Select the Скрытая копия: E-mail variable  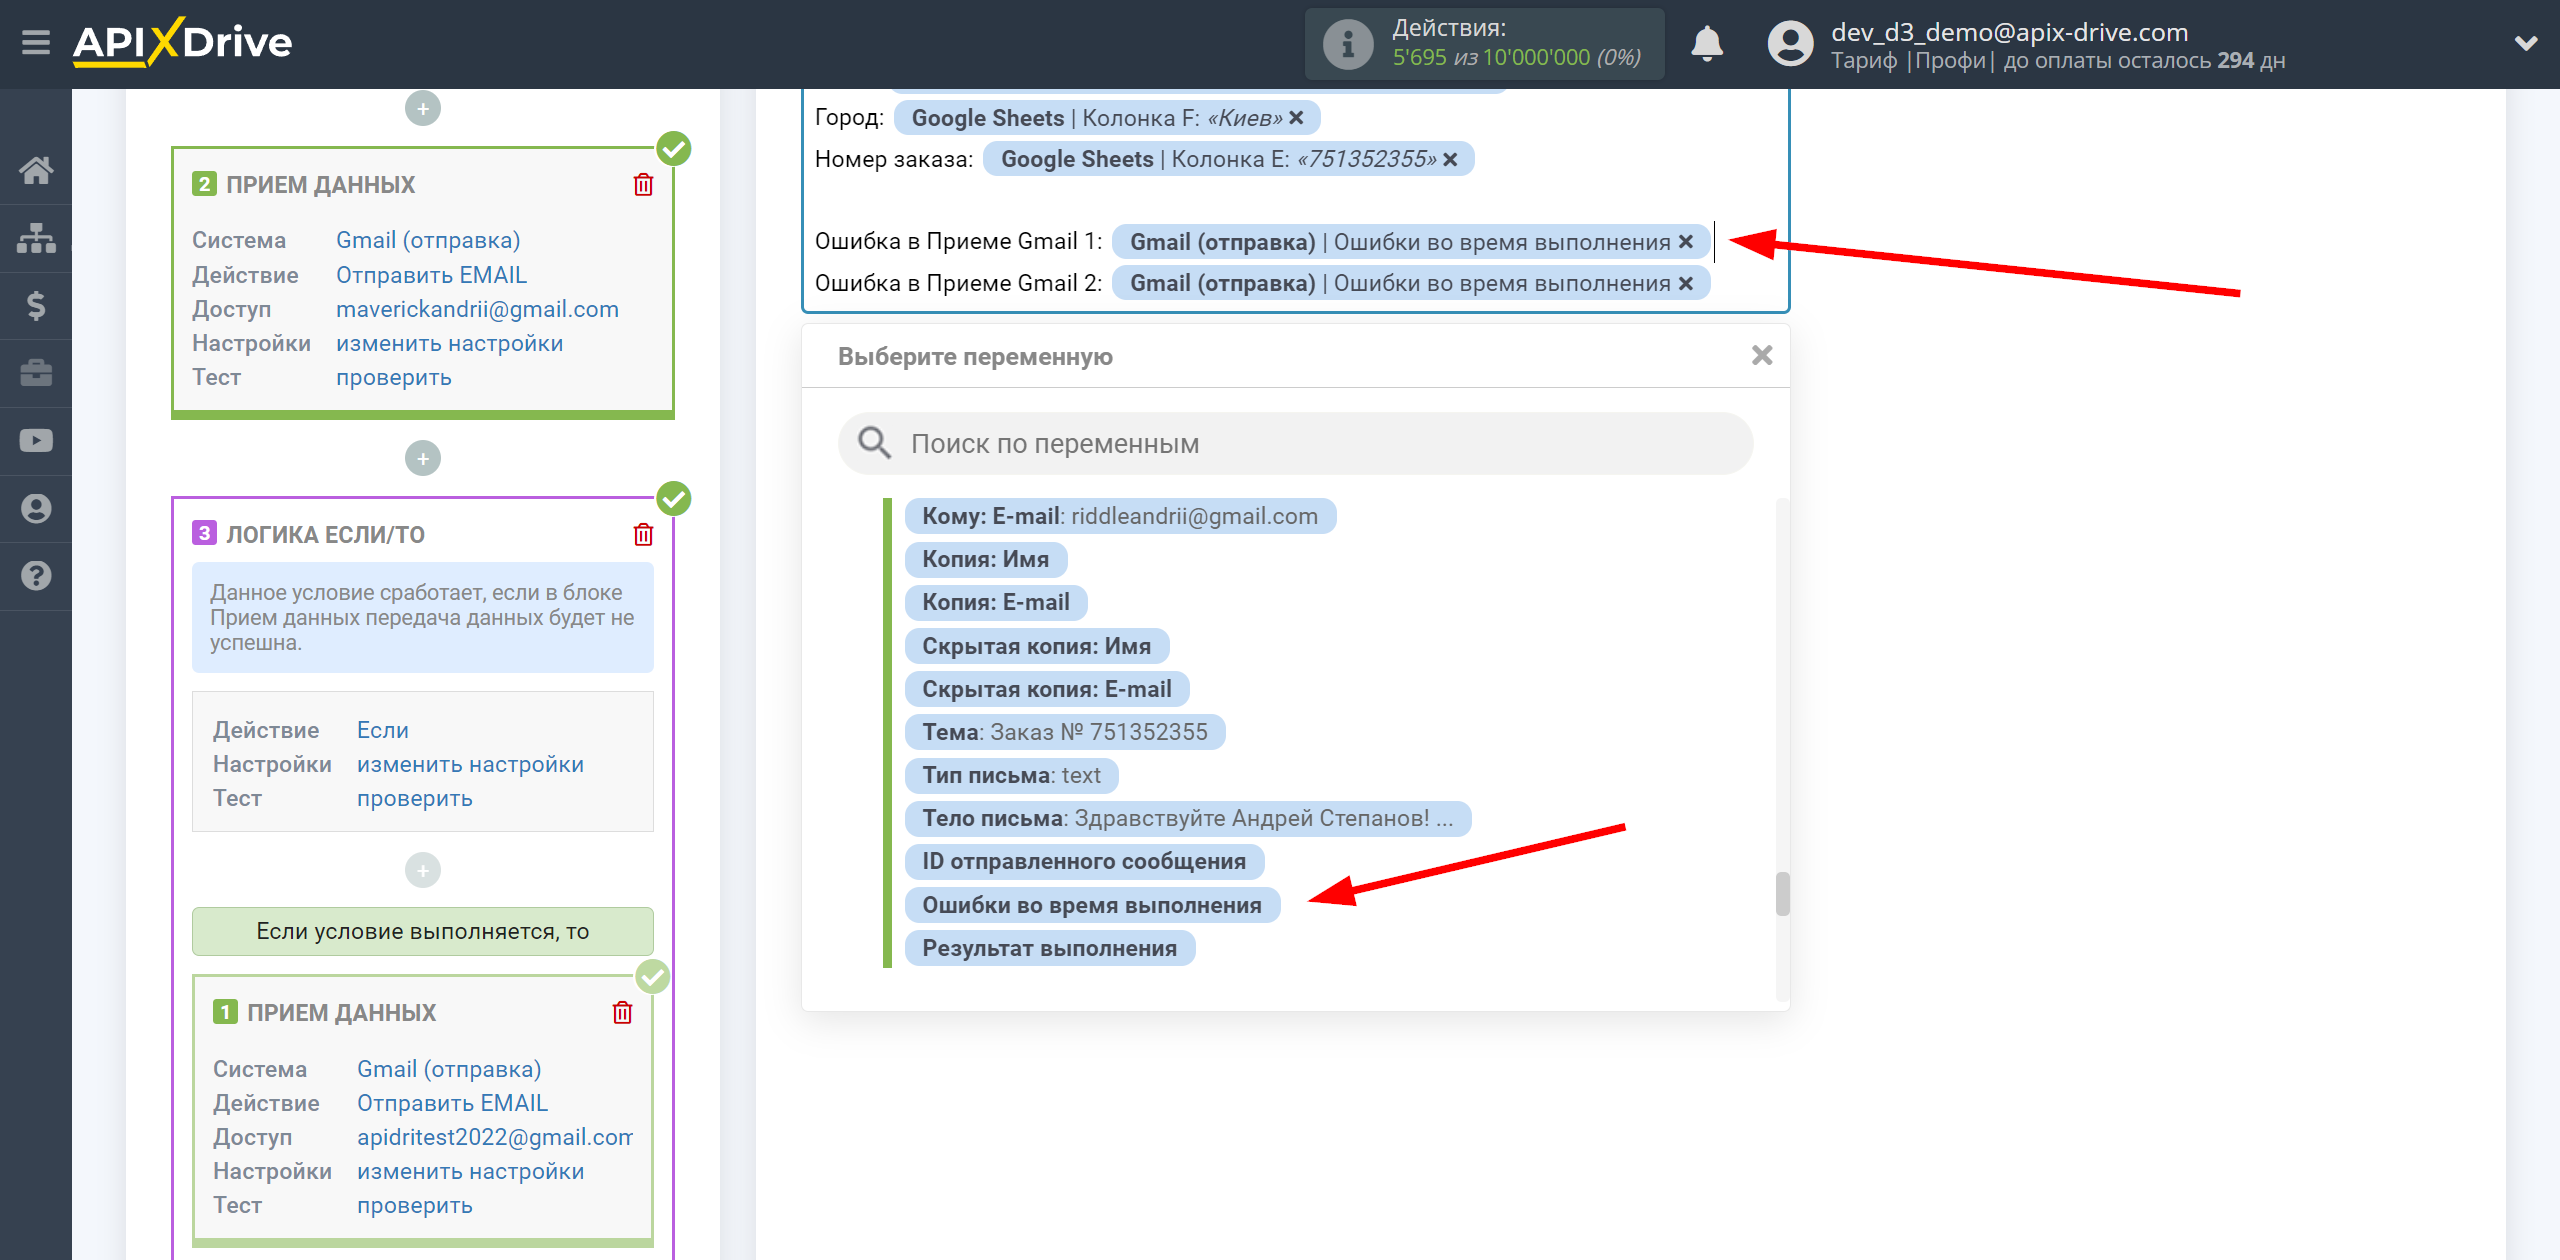(x=1047, y=689)
